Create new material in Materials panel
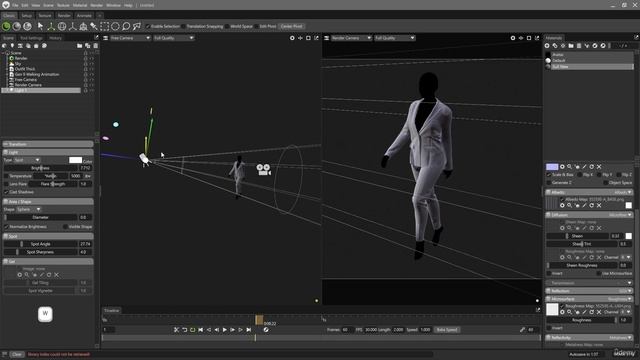 (547, 46)
